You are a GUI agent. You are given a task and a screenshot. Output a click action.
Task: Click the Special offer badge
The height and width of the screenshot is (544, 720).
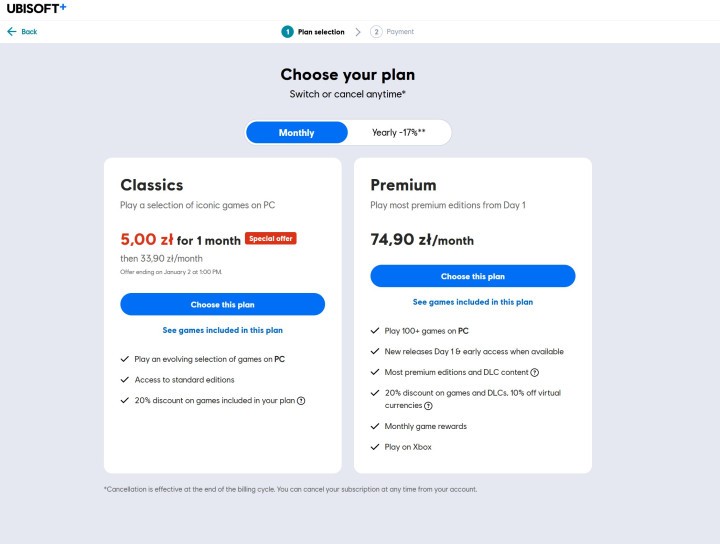(271, 239)
